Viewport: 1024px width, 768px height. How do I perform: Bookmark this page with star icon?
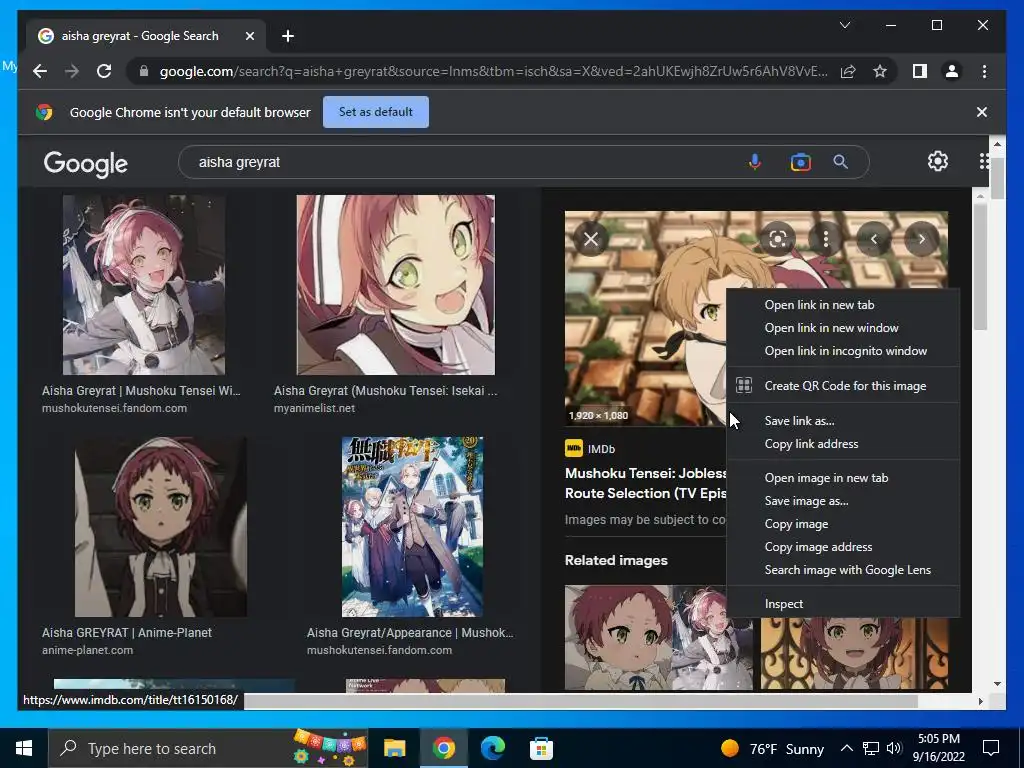[880, 71]
